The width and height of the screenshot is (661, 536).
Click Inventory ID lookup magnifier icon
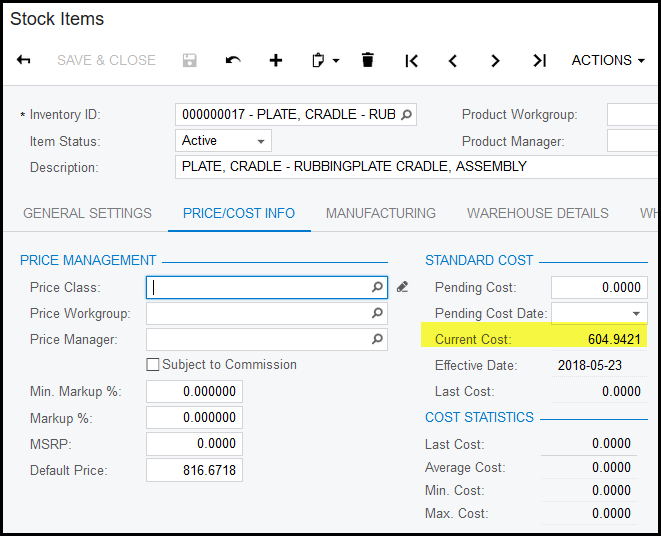[406, 115]
